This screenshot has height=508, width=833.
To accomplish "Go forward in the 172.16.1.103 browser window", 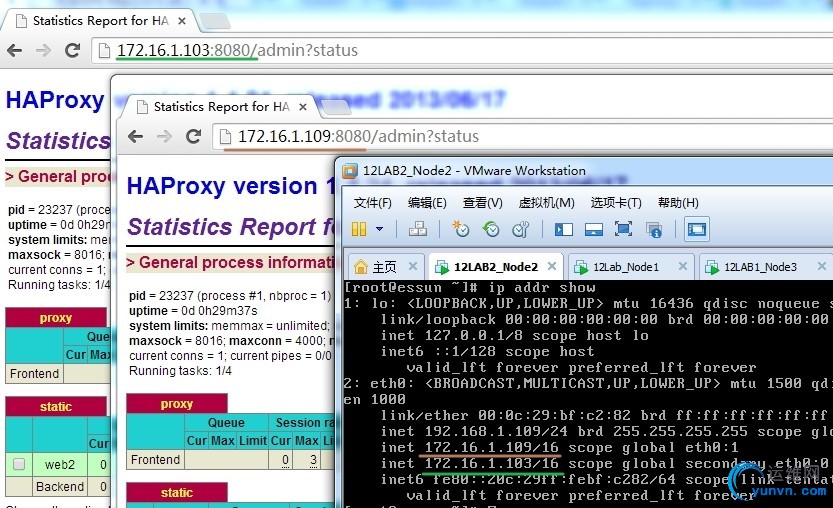I will pos(44,50).
